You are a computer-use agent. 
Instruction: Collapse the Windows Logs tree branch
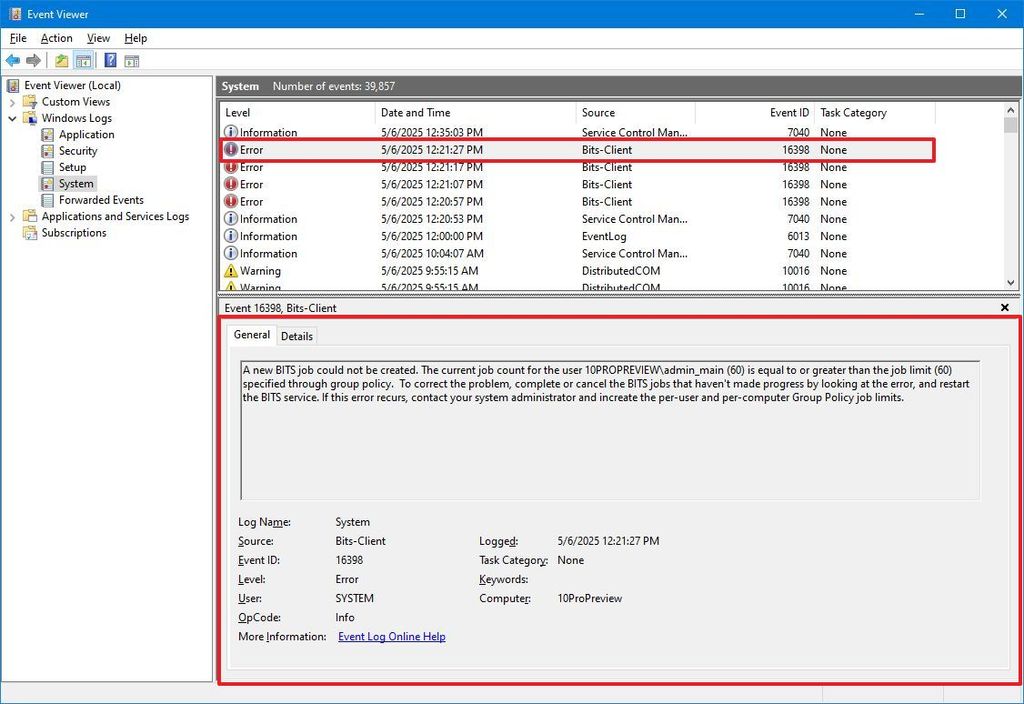[12, 117]
